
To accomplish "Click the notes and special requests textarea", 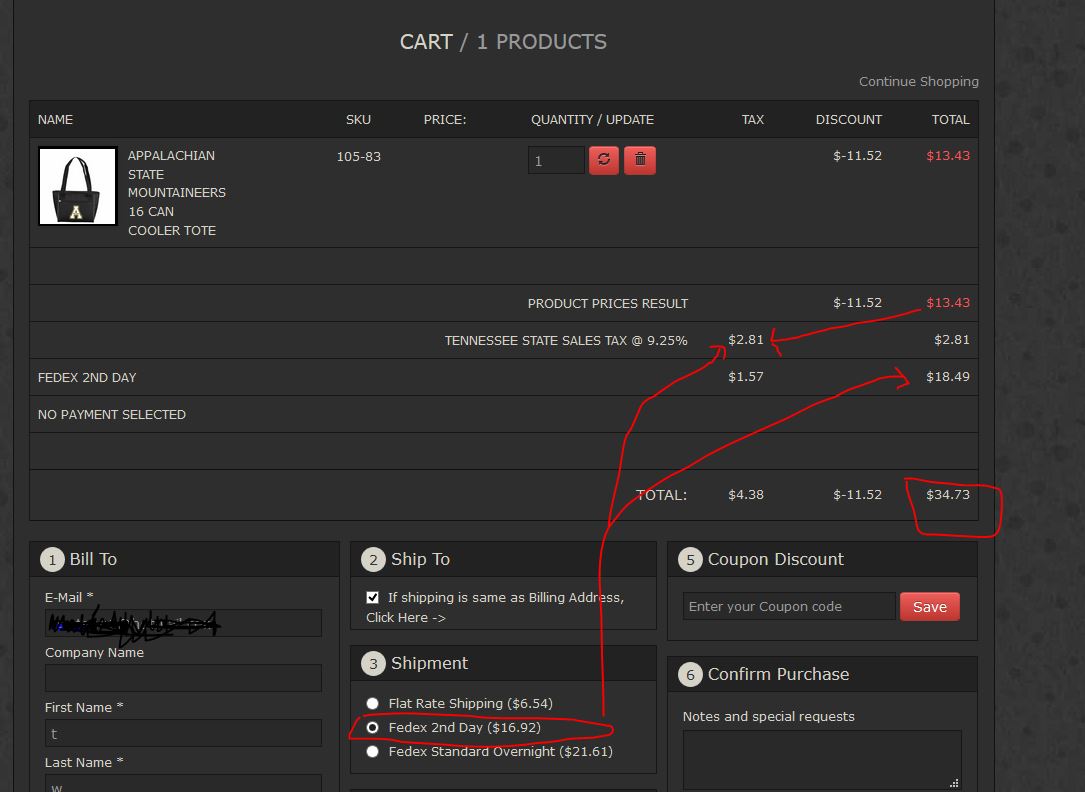I will (821, 759).
